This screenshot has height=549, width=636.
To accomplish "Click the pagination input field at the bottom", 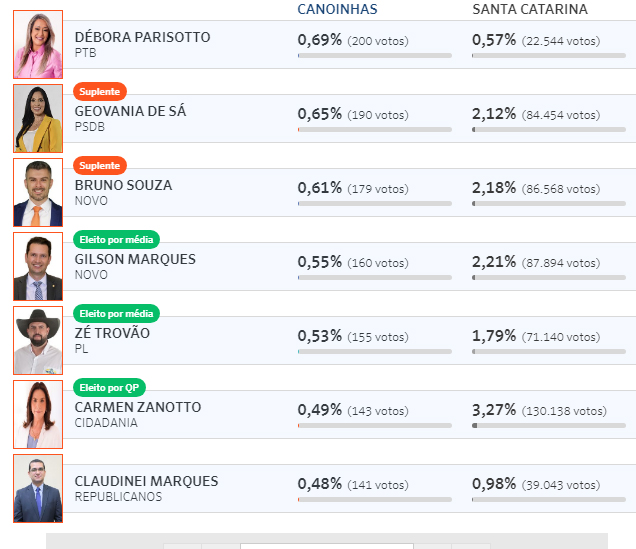I will point(327,546).
